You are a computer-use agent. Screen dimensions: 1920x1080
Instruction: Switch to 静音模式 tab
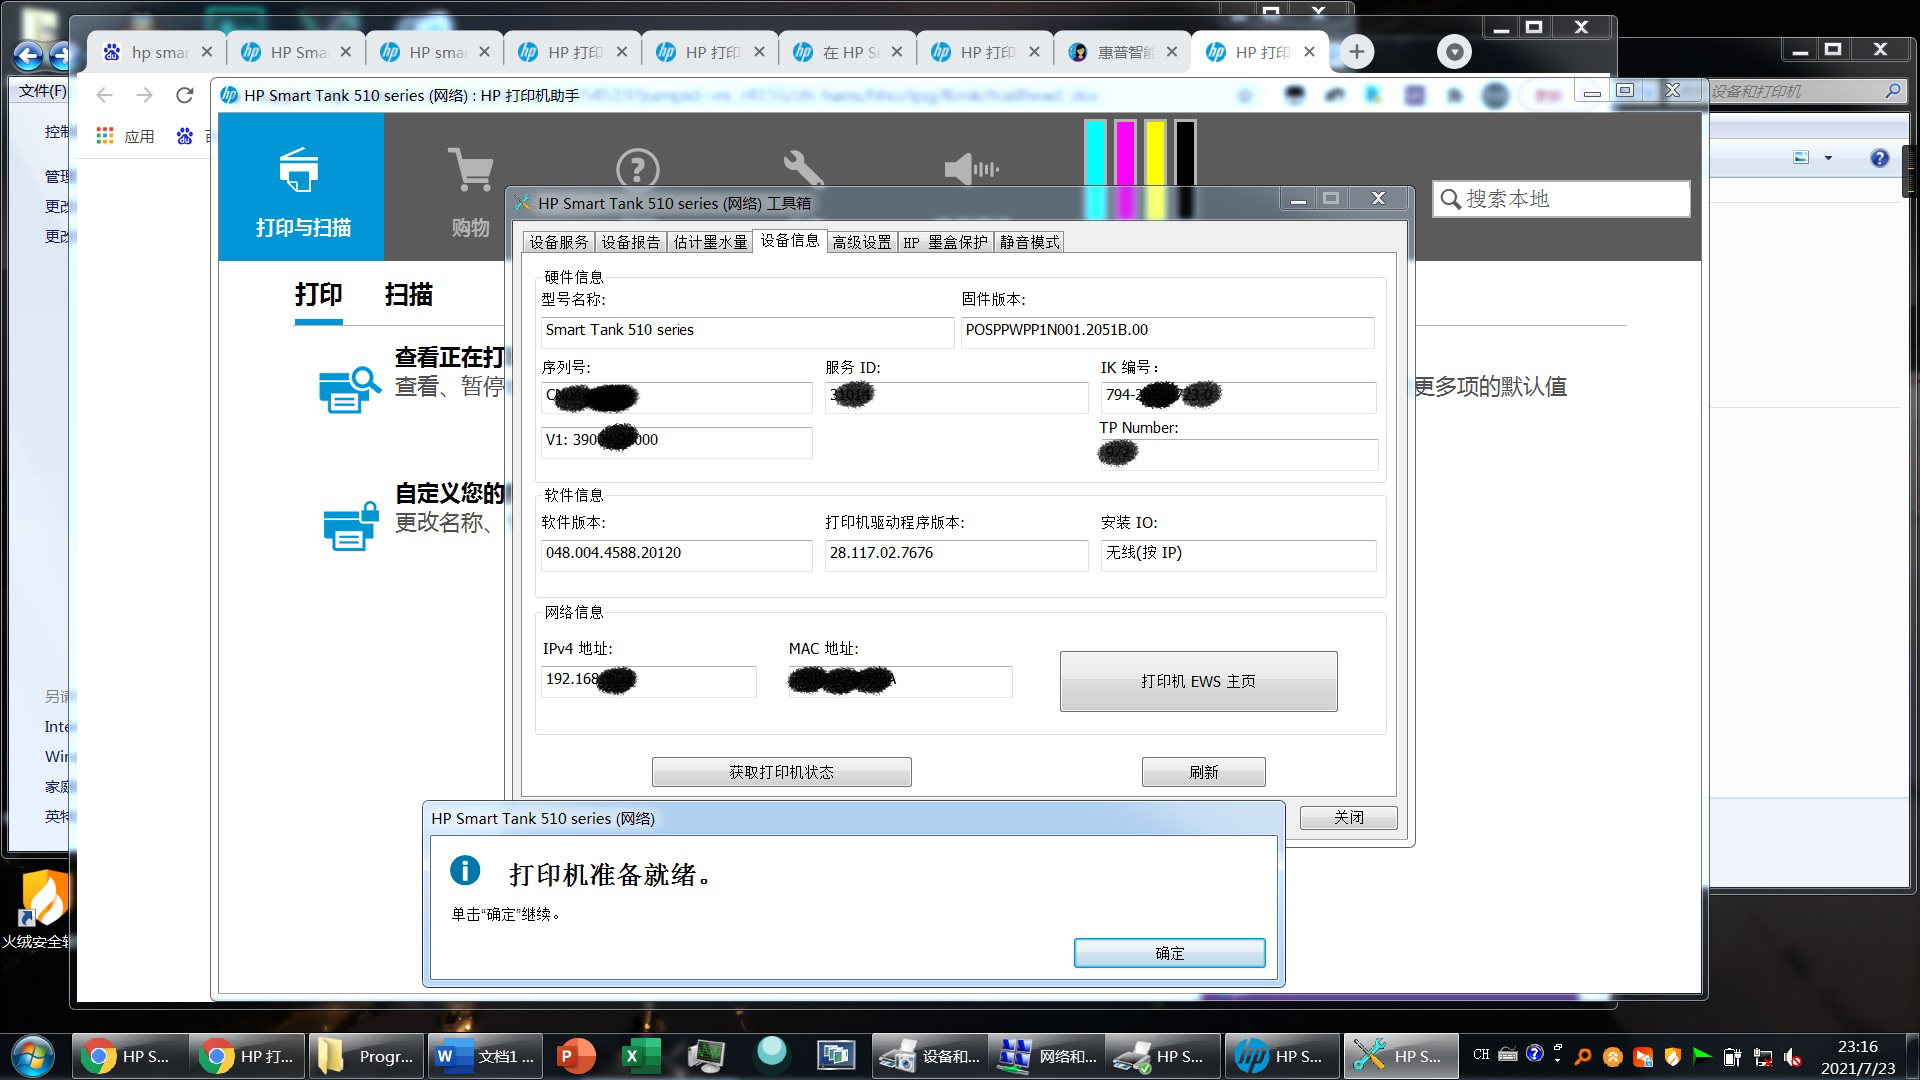(x=1029, y=242)
